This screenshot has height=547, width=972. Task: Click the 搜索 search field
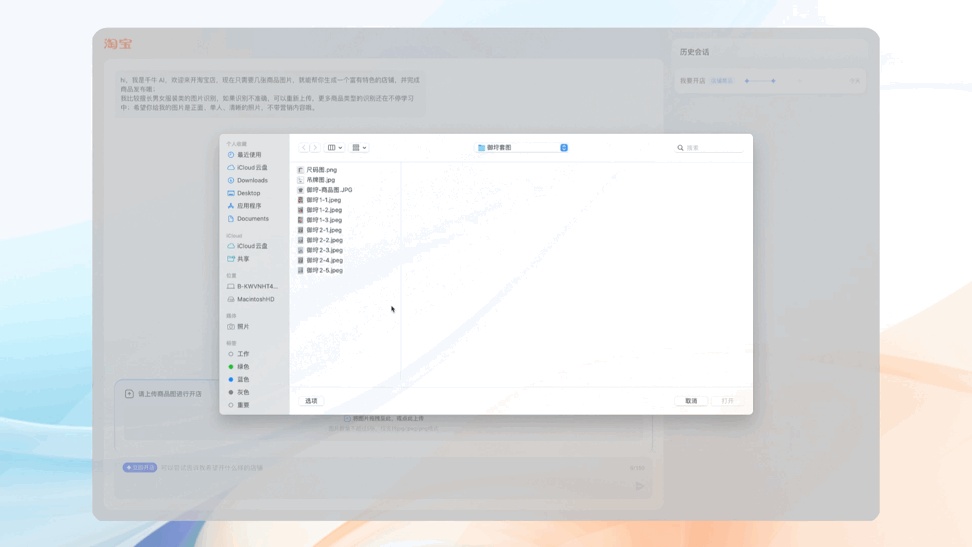point(709,148)
